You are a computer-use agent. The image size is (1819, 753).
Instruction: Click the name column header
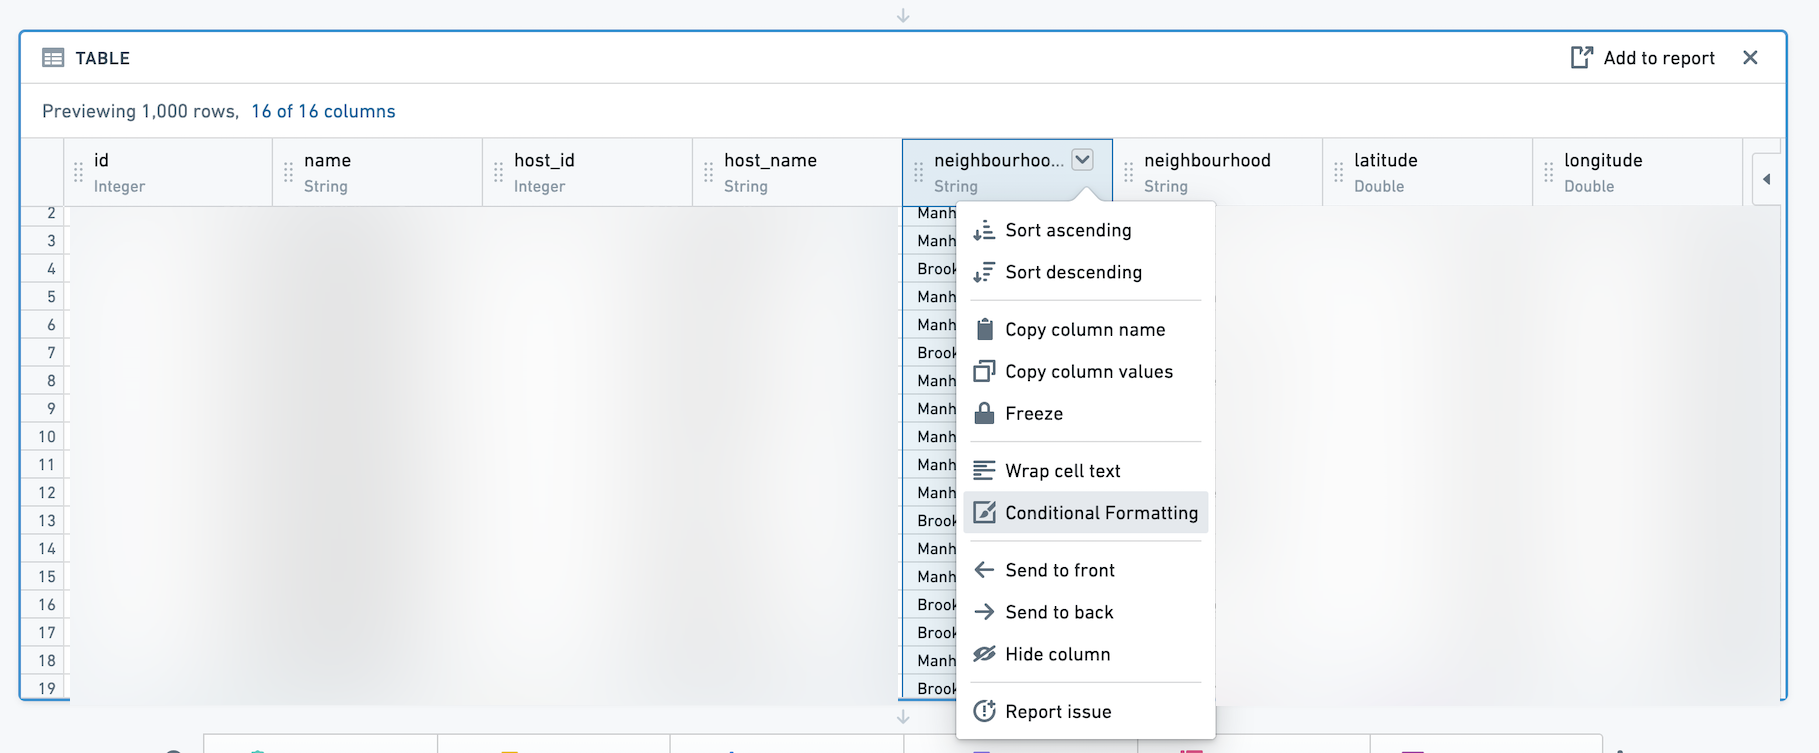click(x=377, y=172)
